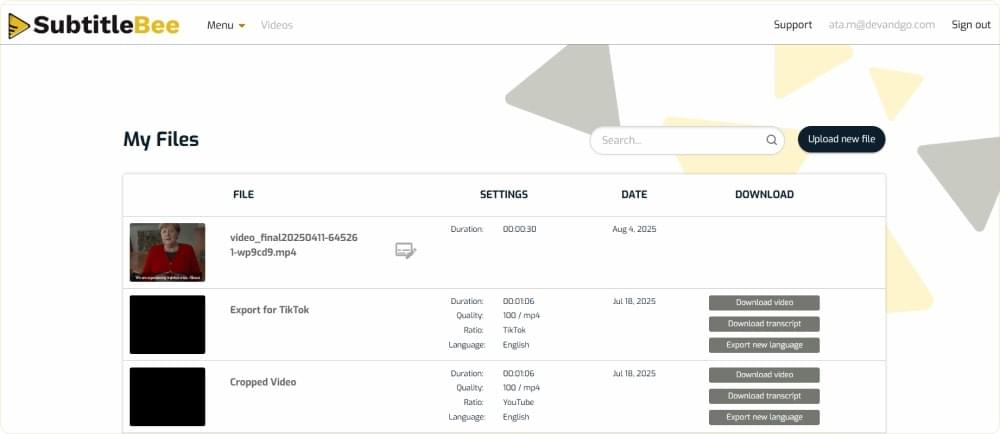This screenshot has height=434, width=1000.
Task: Download video for Export for TikTok
Action: pyautogui.click(x=764, y=303)
